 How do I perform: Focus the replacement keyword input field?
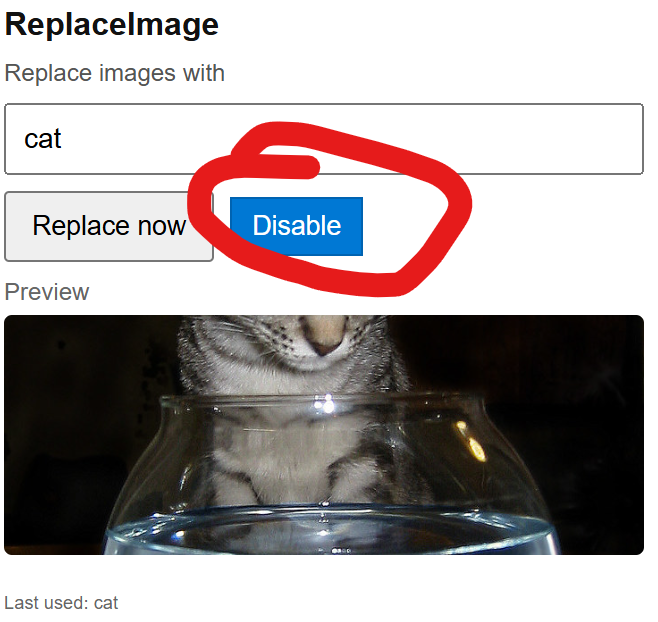(x=324, y=139)
